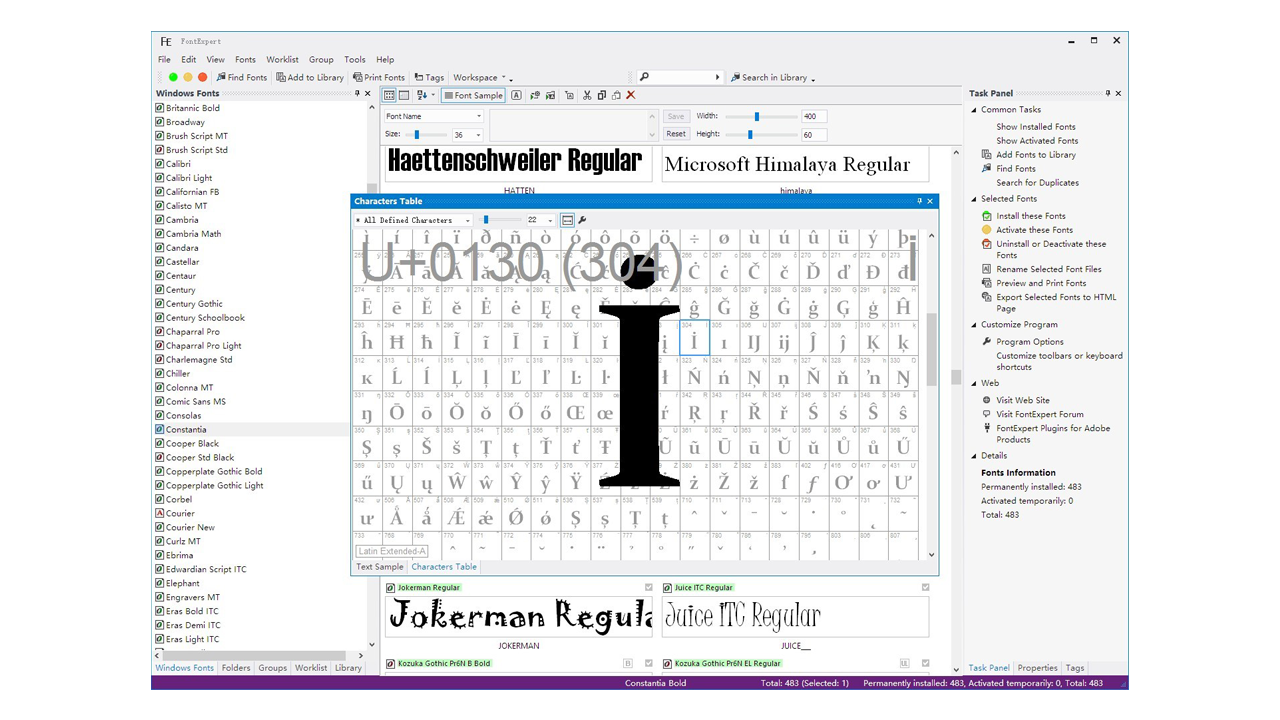Click the Constantia font type icon
1280x720 pixels.
[x=159, y=429]
